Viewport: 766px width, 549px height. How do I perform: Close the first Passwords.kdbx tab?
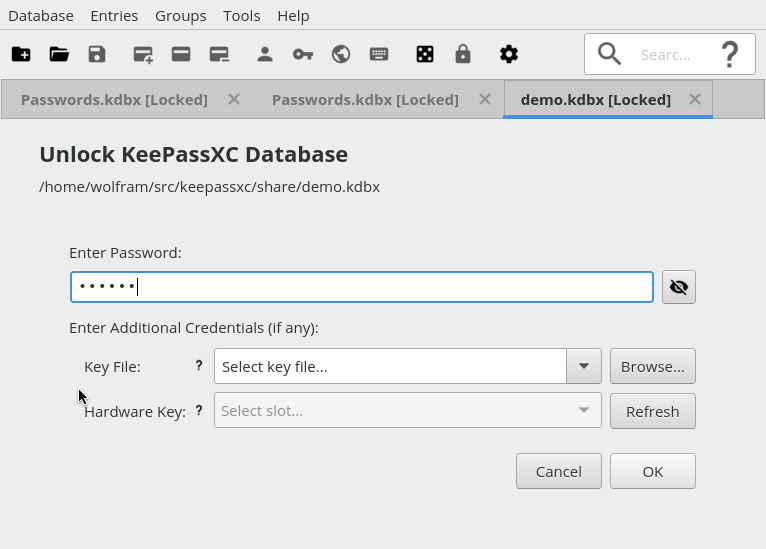pos(234,99)
